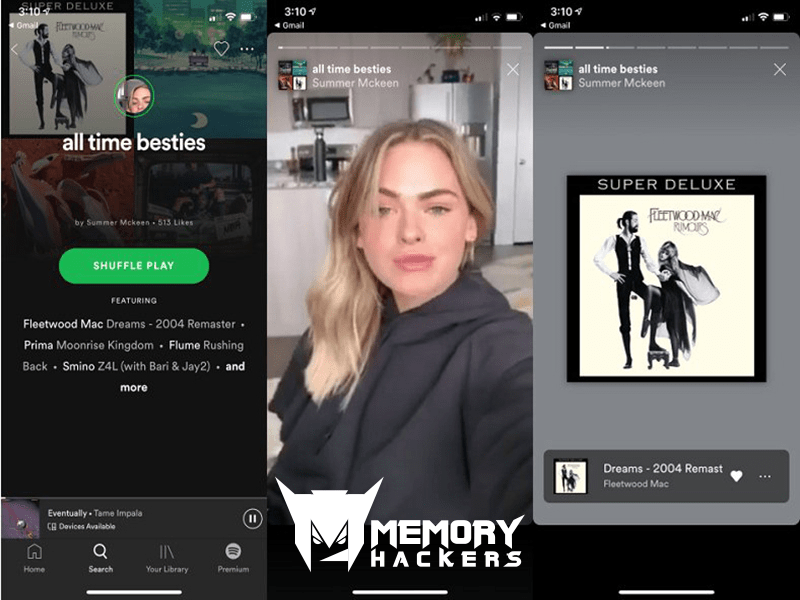Open the Your Library tab
Image resolution: width=800 pixels, height=600 pixels.
167,558
